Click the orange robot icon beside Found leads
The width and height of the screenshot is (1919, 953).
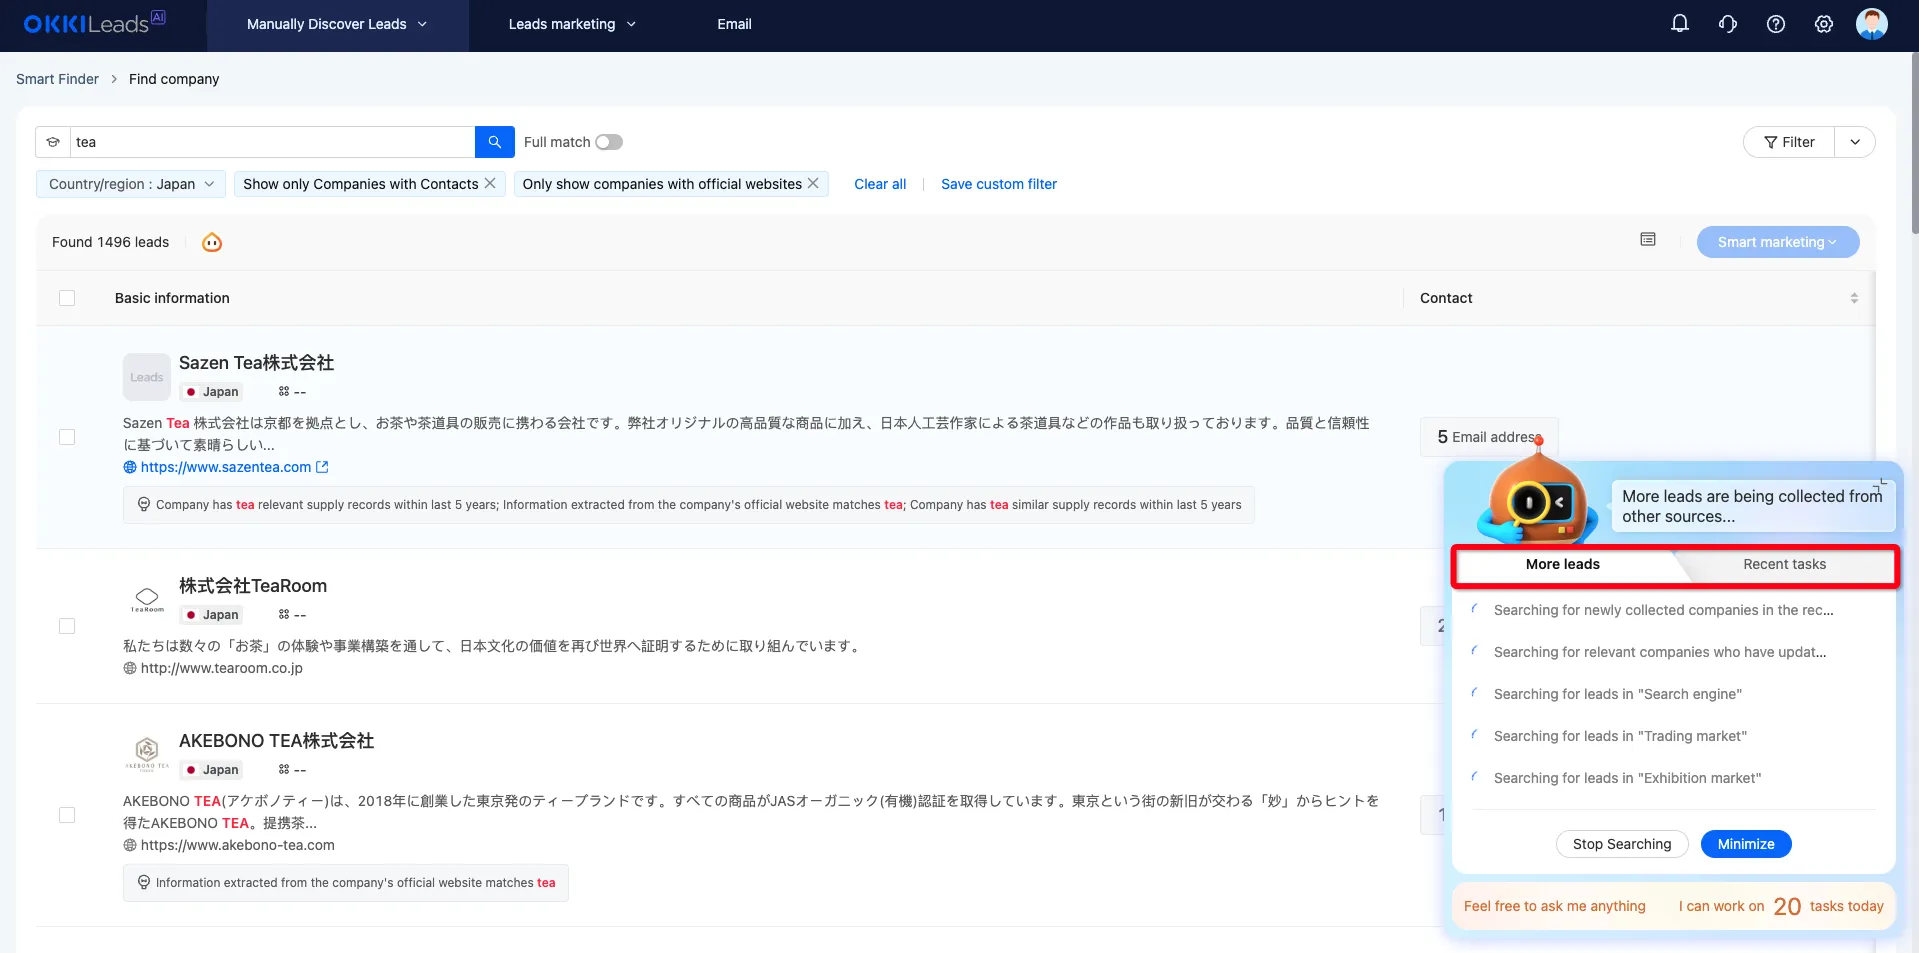212,242
